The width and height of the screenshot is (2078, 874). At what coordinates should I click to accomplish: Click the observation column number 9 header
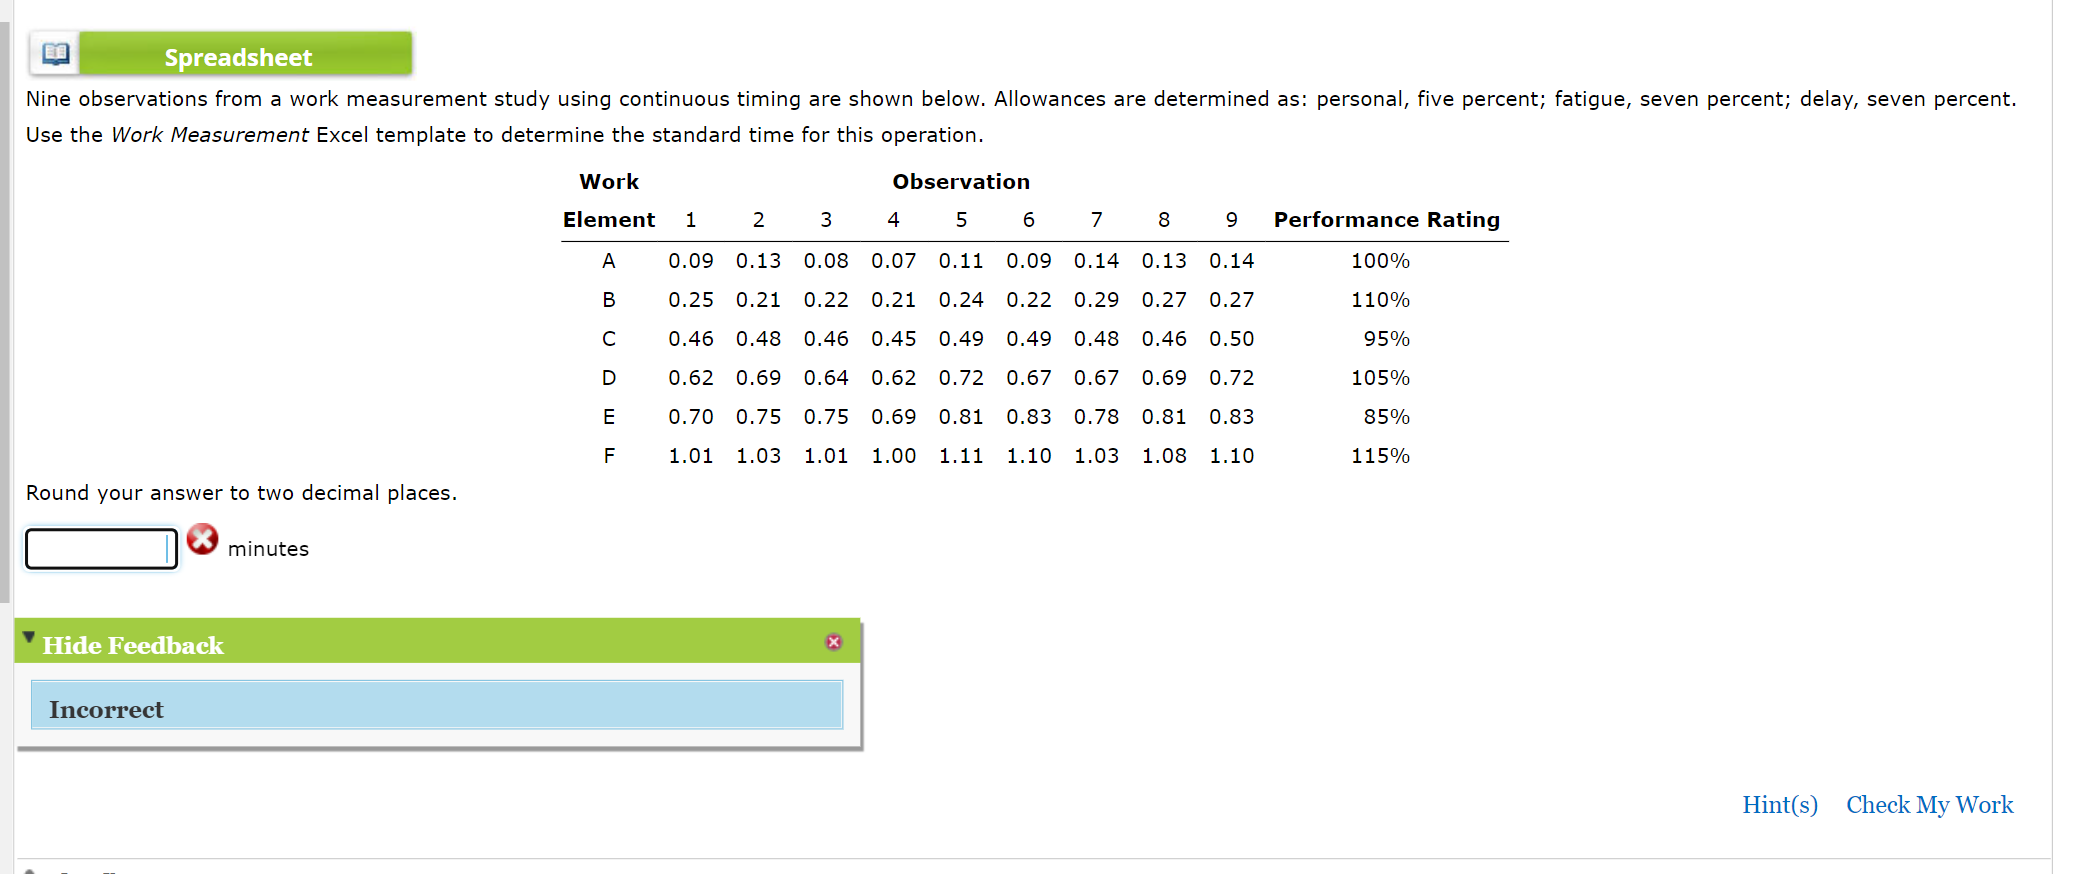click(x=1231, y=219)
